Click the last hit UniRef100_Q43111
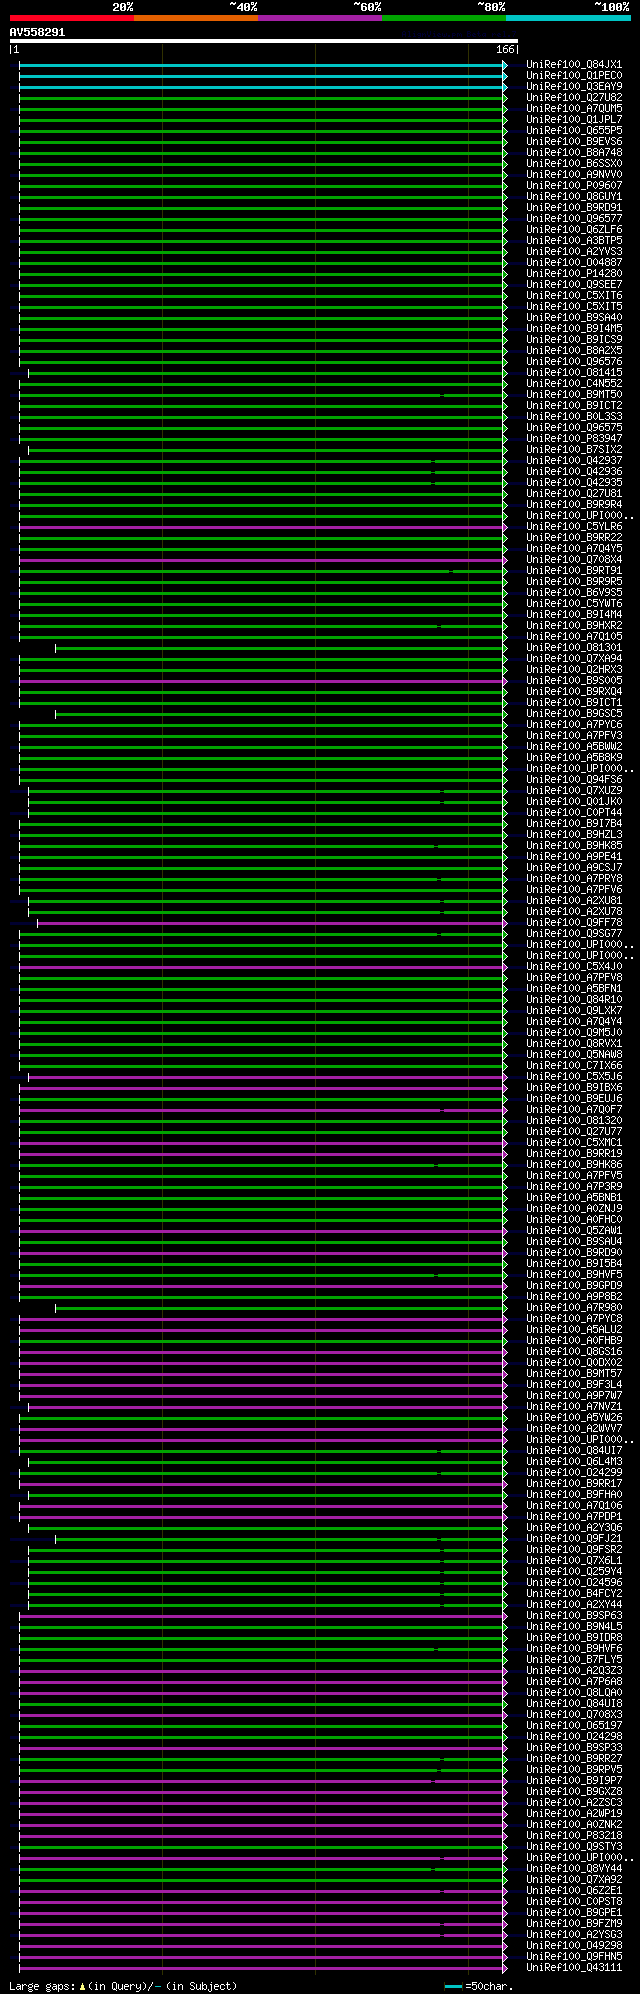 pyautogui.click(x=574, y=1968)
